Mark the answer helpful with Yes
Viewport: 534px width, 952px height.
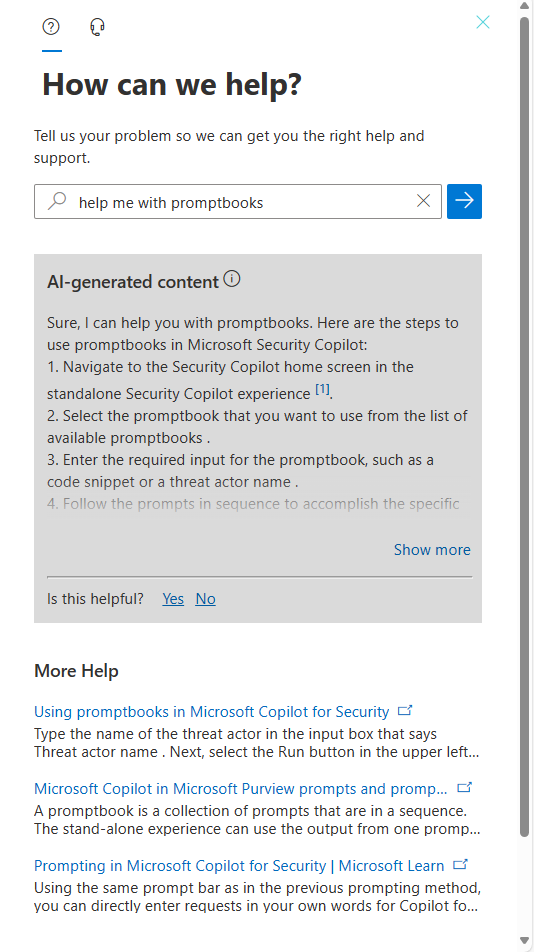(173, 599)
